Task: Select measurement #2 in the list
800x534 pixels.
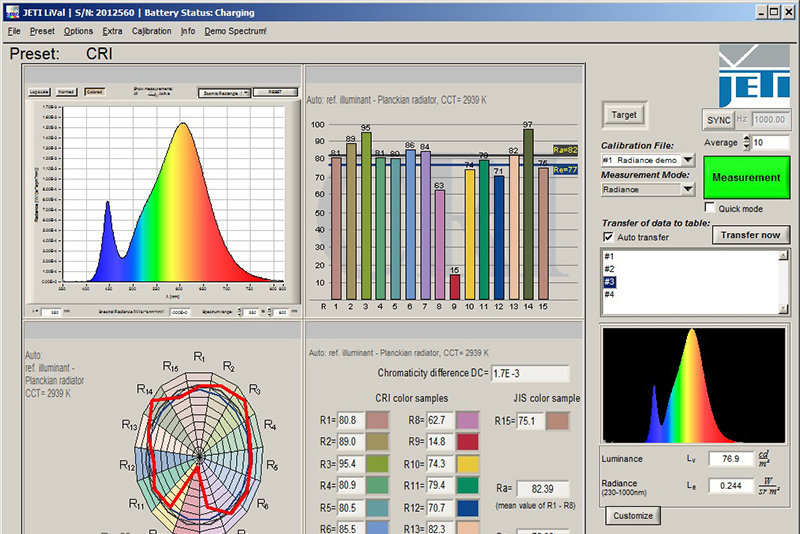Action: (609, 269)
